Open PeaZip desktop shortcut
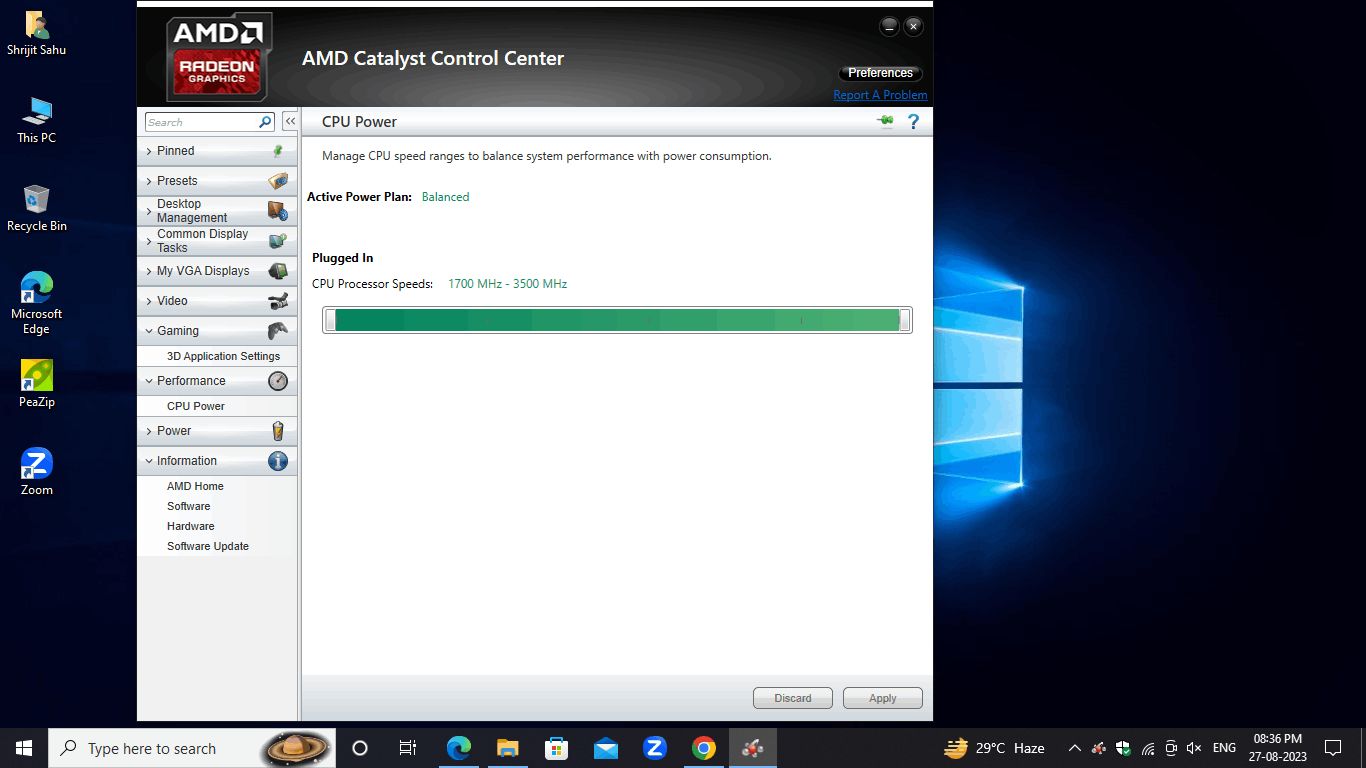The image size is (1366, 768). pos(37,384)
